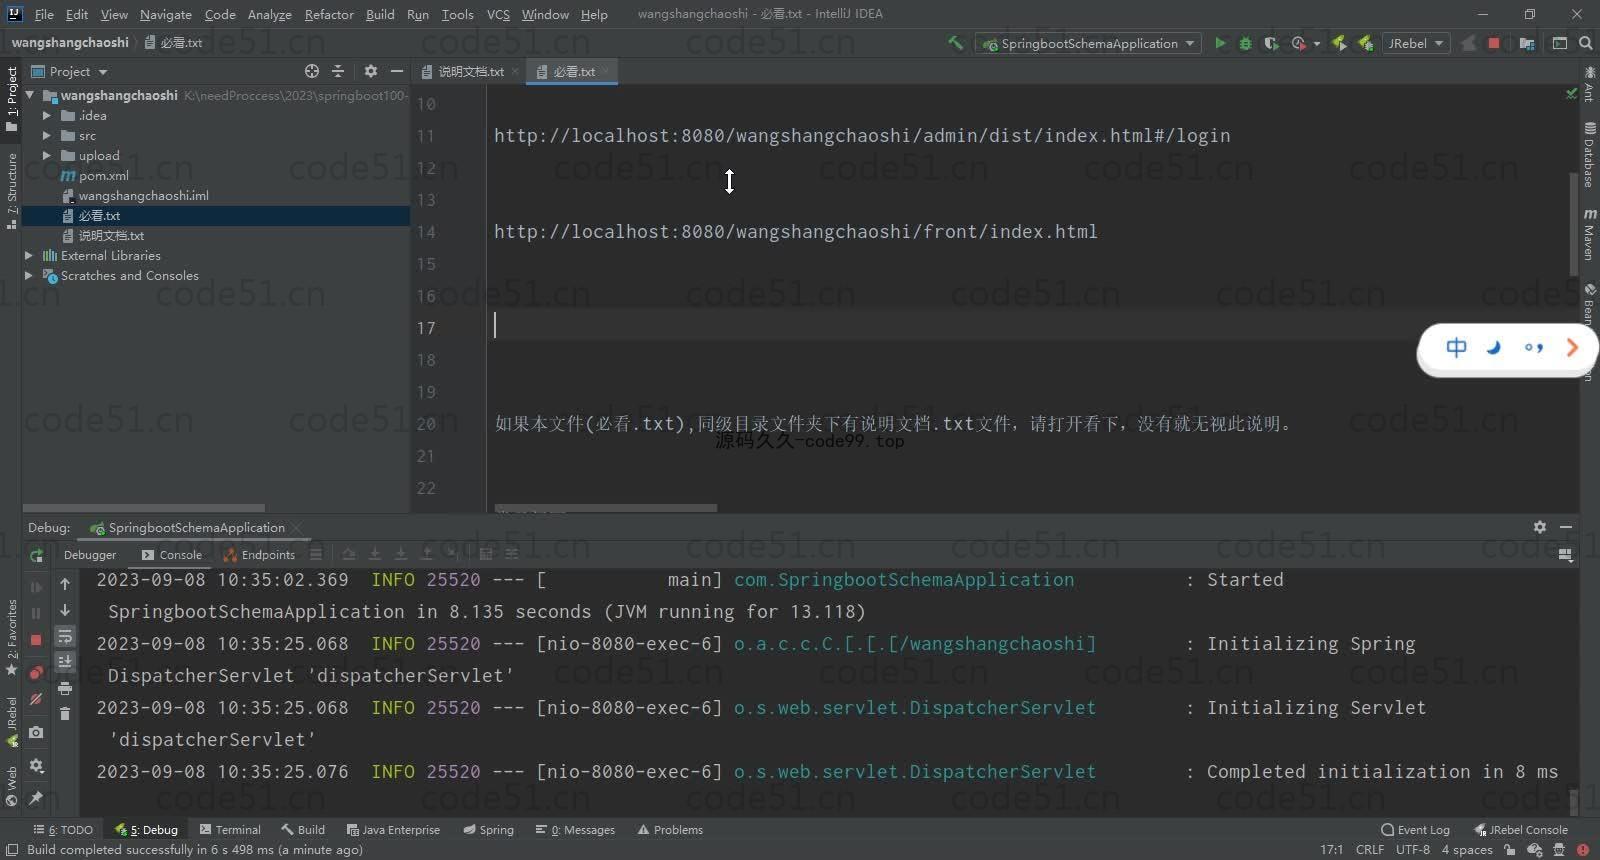The image size is (1600, 860).
Task: Open SpringbootSchemaApplication run configuration dropdown
Action: pyautogui.click(x=1088, y=43)
